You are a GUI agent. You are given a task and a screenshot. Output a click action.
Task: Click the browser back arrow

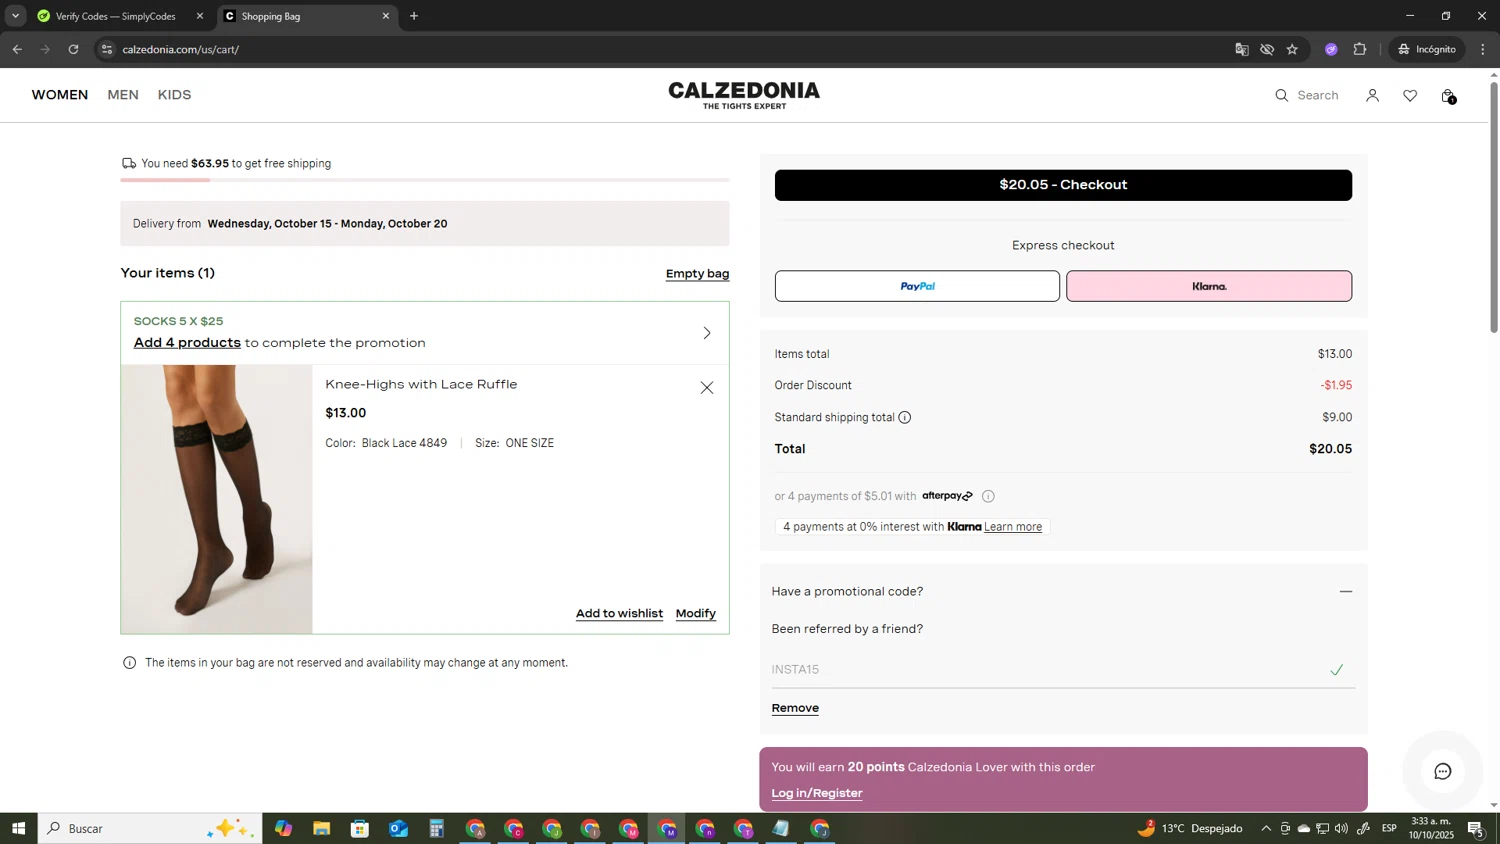17,49
